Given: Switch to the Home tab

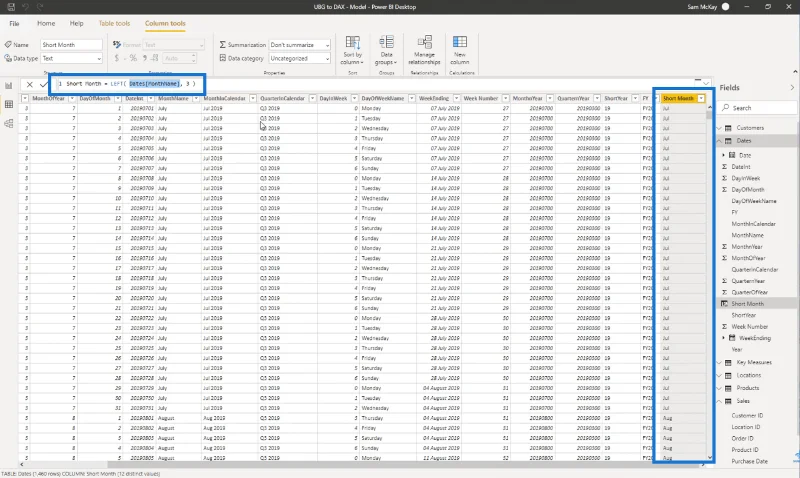Looking at the screenshot, I should click(x=46, y=23).
